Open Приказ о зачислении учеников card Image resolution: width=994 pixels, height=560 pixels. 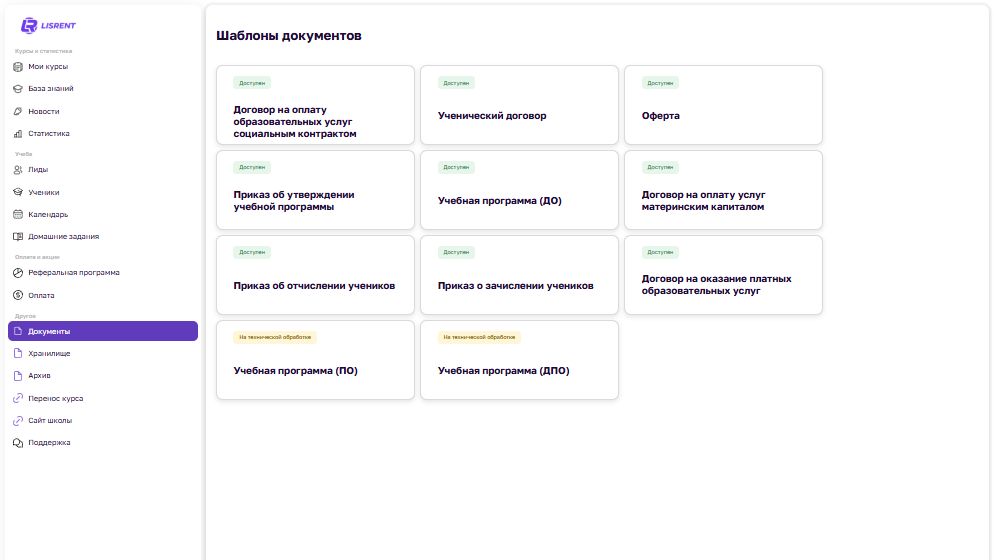click(519, 275)
